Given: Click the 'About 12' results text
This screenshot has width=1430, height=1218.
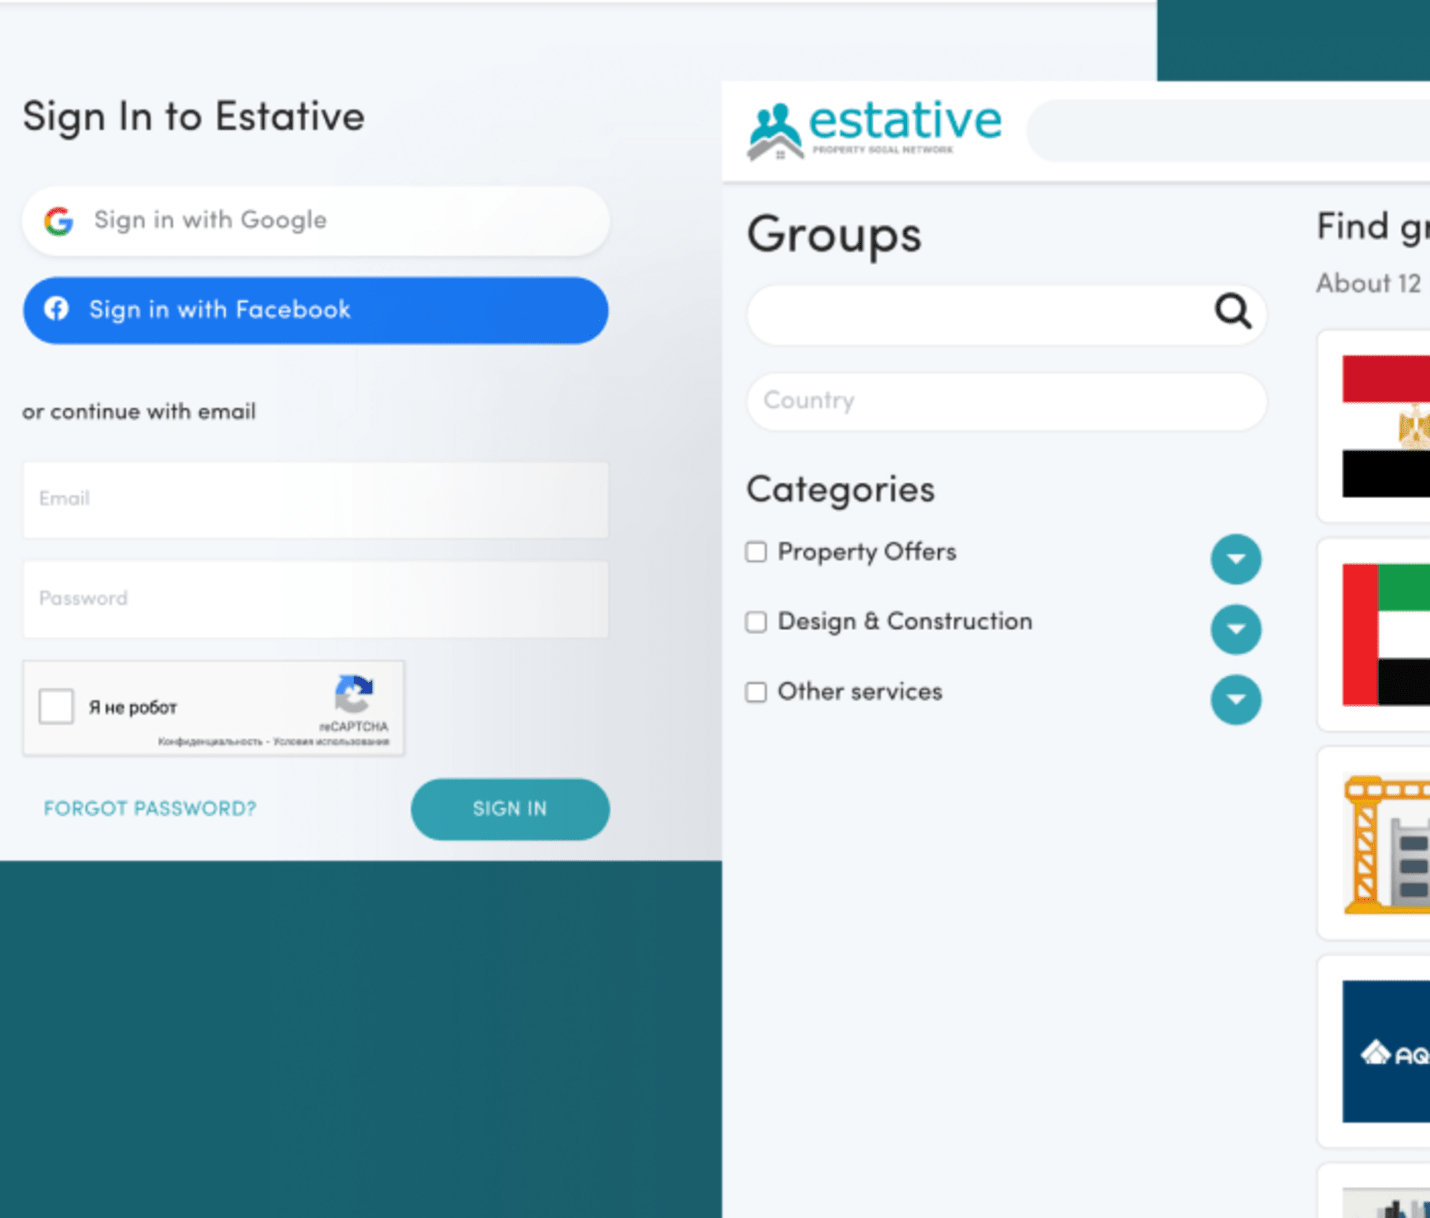Looking at the screenshot, I should [x=1369, y=284].
